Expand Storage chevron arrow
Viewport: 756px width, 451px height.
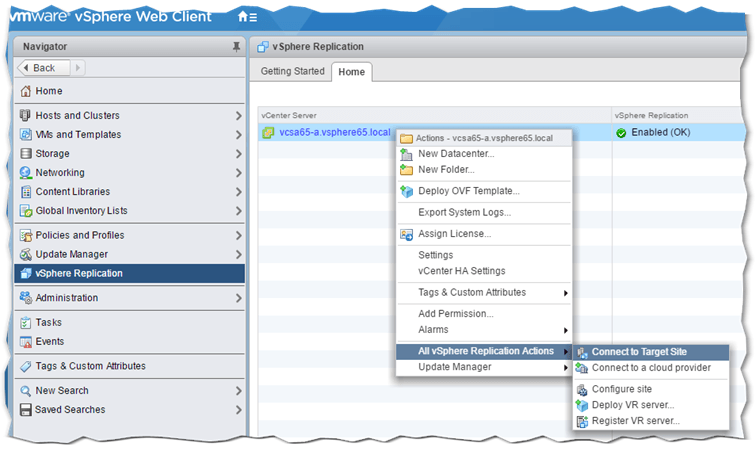coord(238,154)
